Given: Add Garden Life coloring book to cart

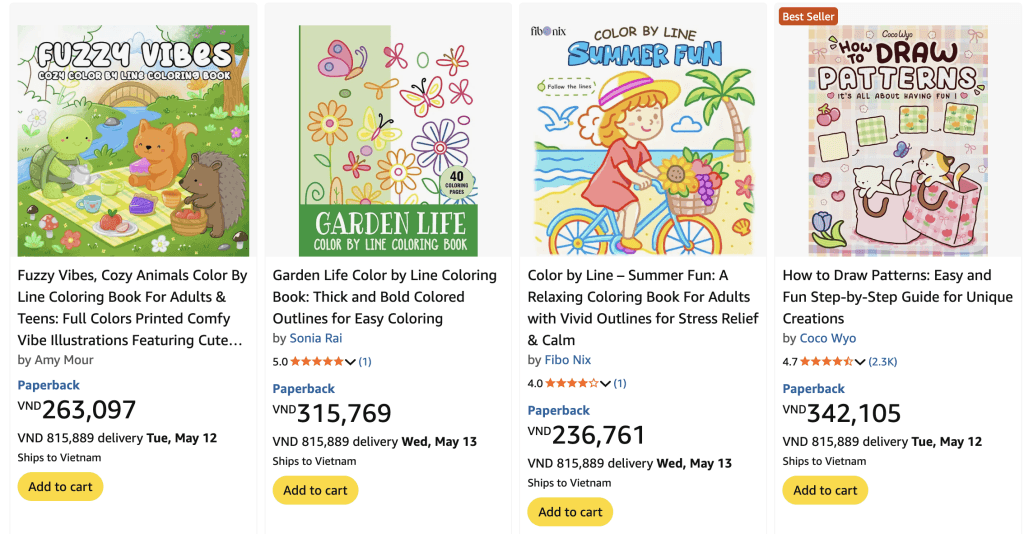Looking at the screenshot, I should pyautogui.click(x=315, y=490).
